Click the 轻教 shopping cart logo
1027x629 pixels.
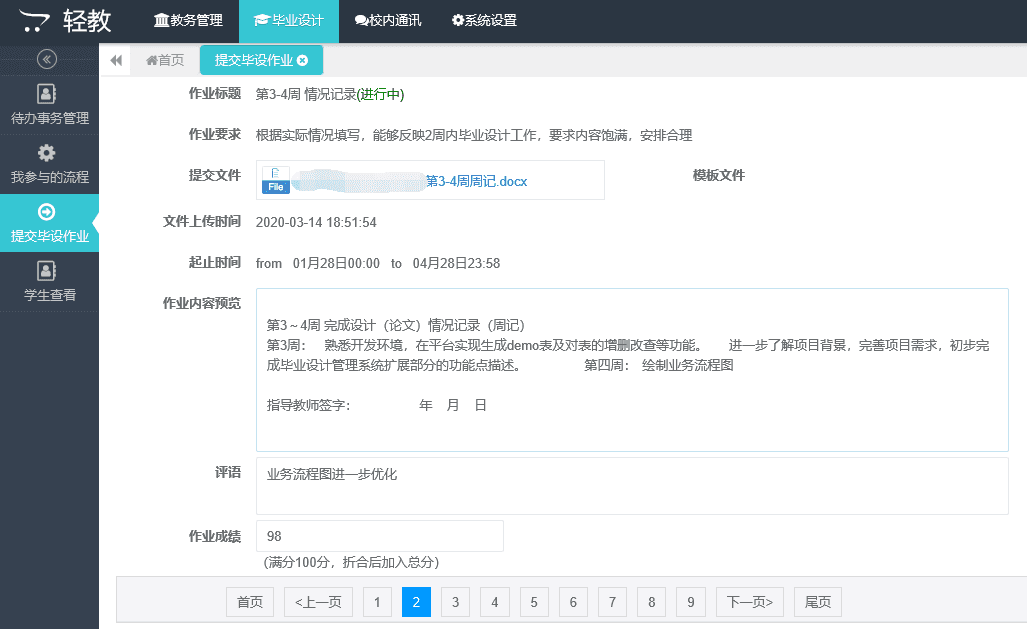37,20
